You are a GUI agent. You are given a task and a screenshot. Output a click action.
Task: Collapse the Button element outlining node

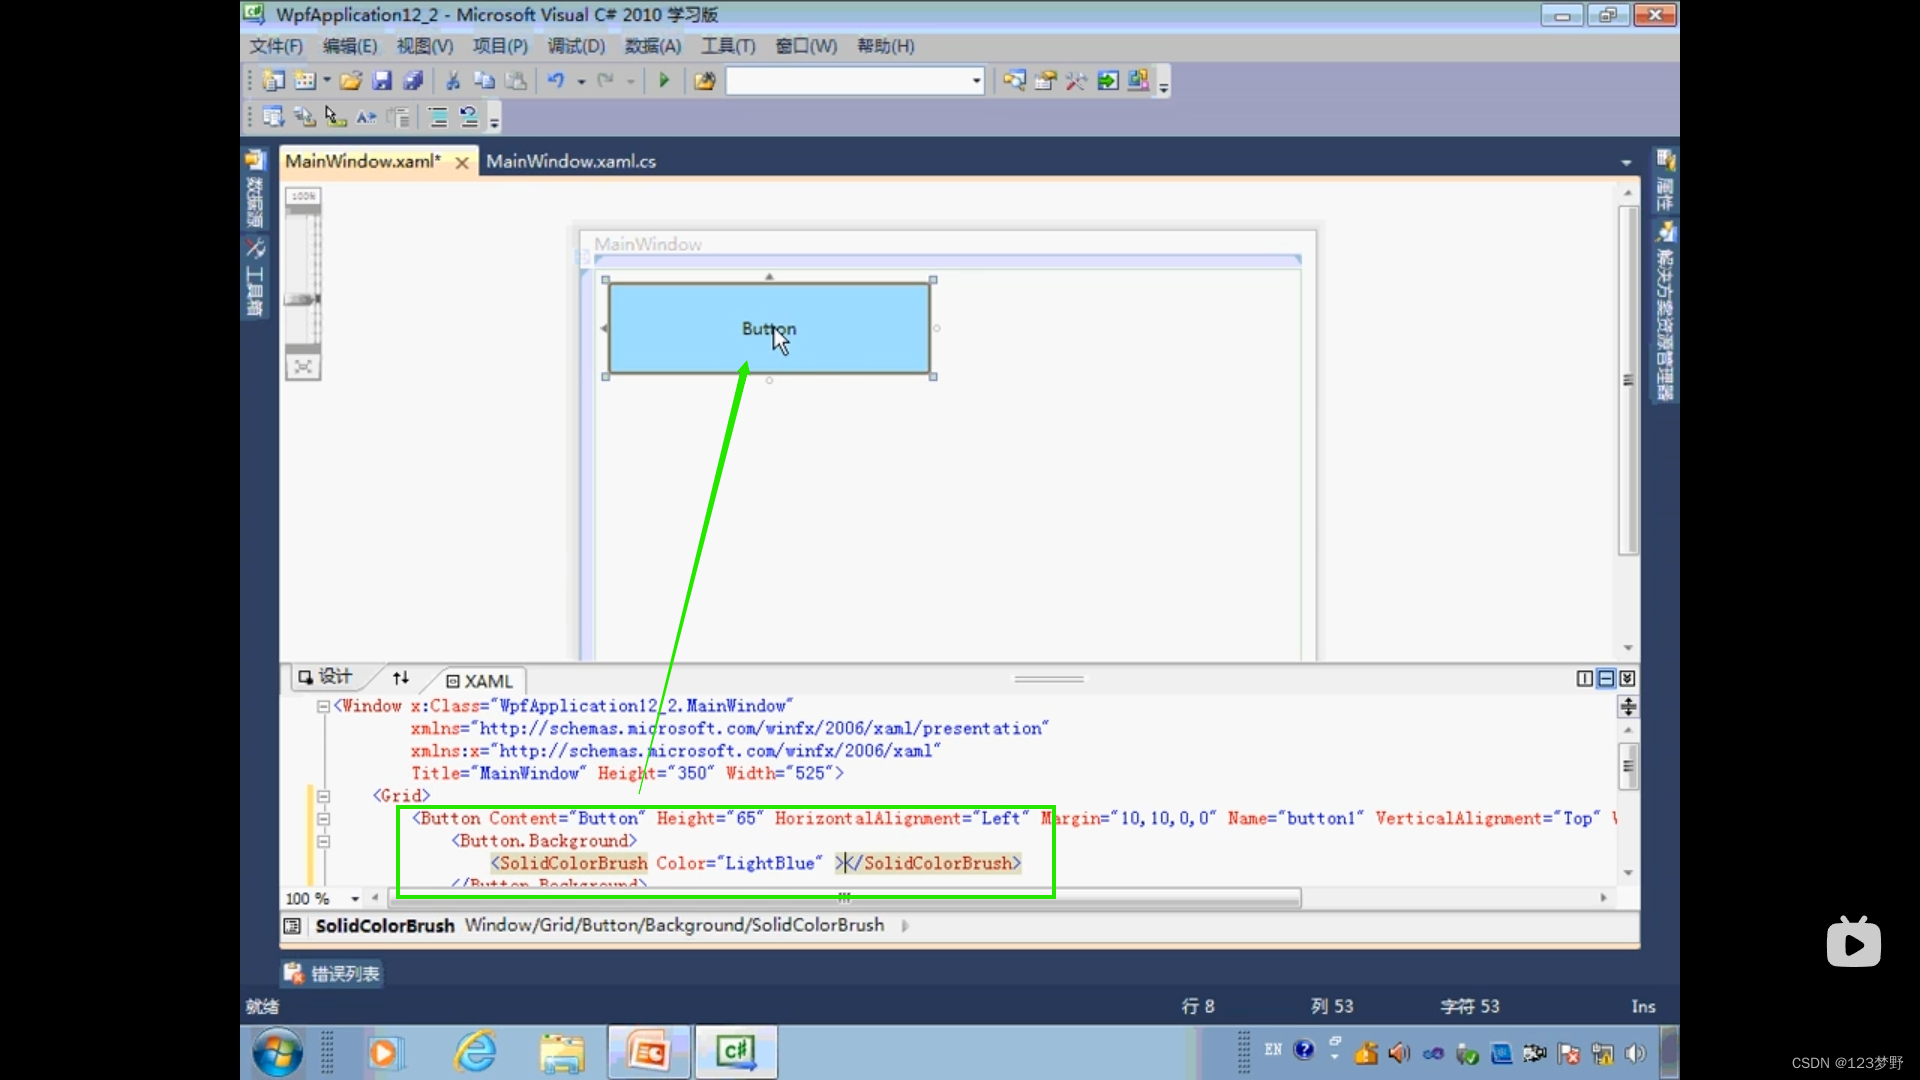tap(323, 819)
